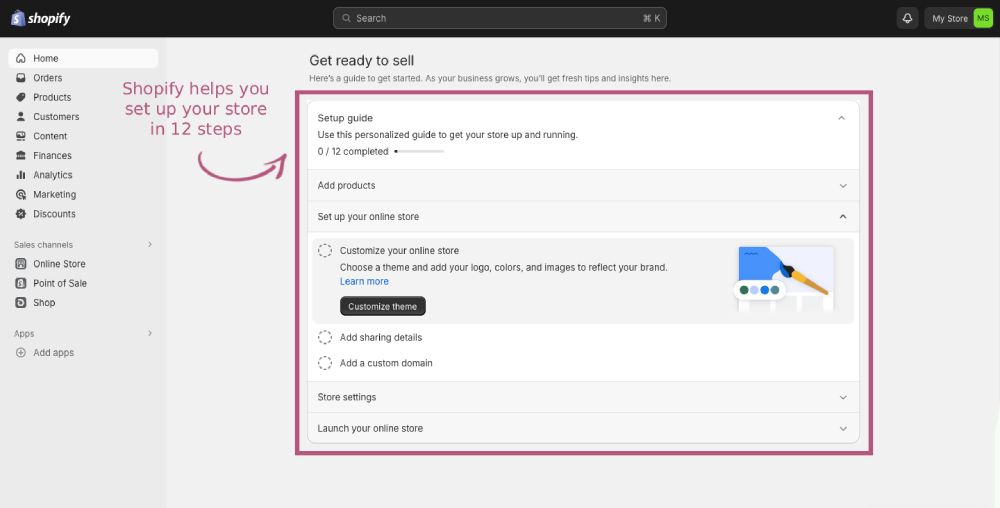Click the Apps section heading
The image size is (1000, 508).
click(24, 333)
